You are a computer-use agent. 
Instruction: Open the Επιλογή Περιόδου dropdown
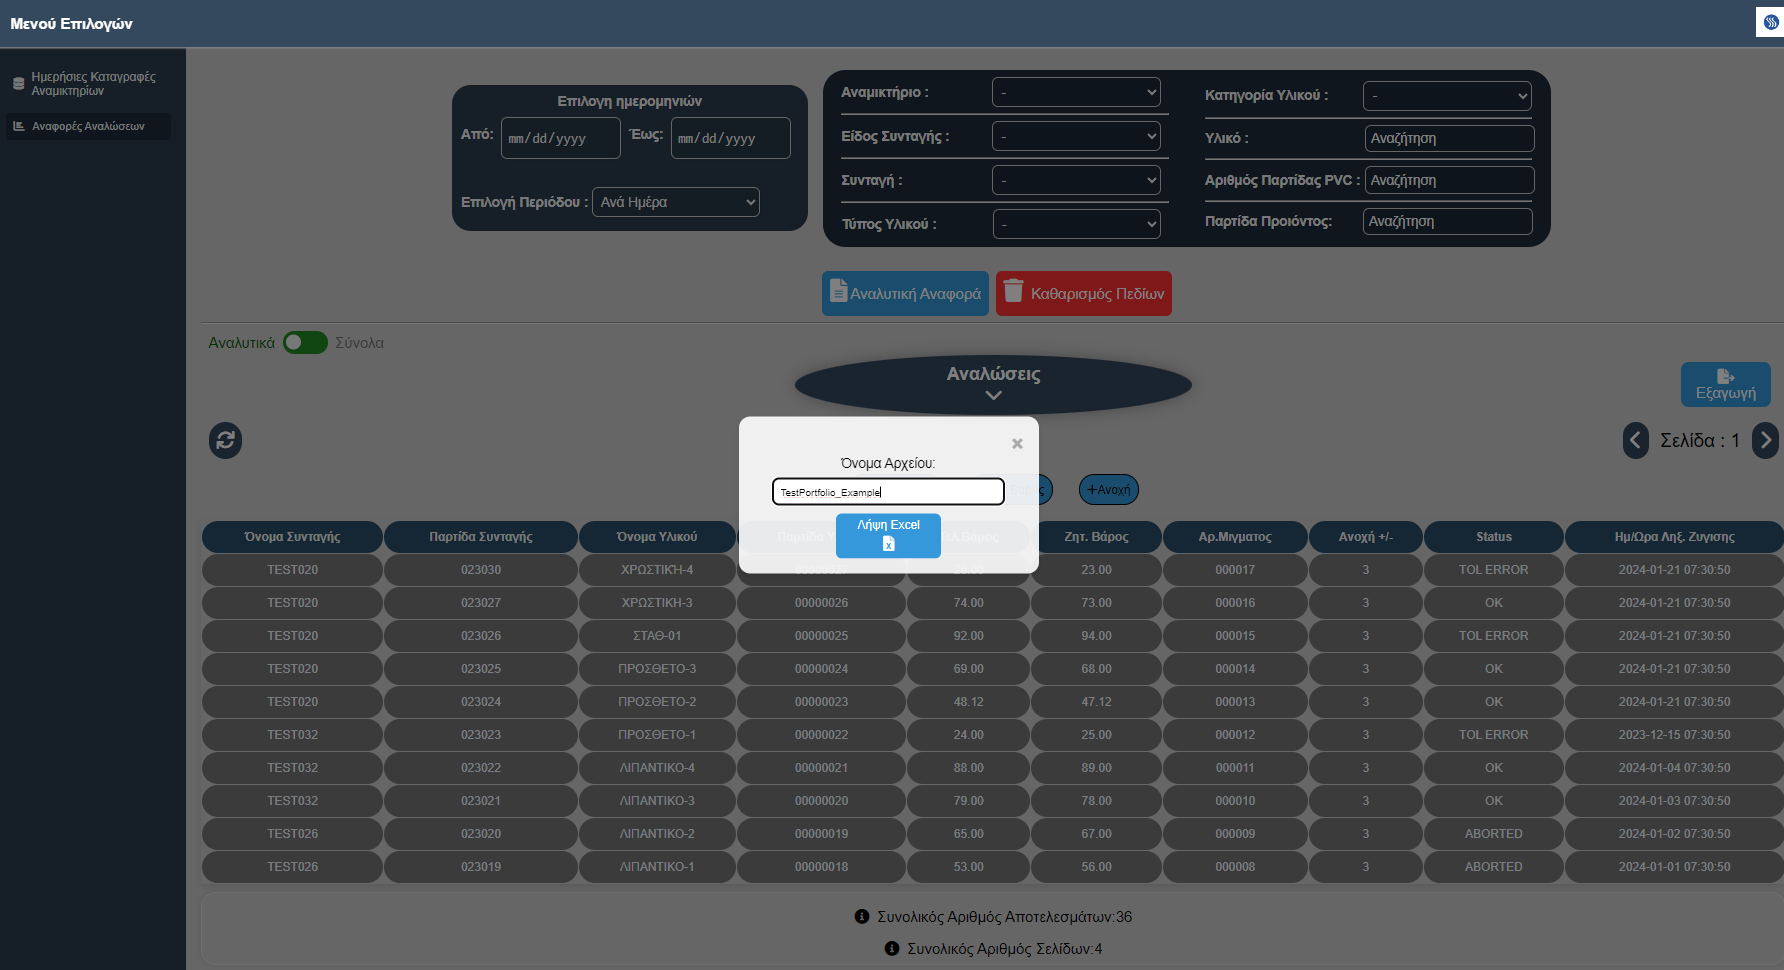[676, 202]
